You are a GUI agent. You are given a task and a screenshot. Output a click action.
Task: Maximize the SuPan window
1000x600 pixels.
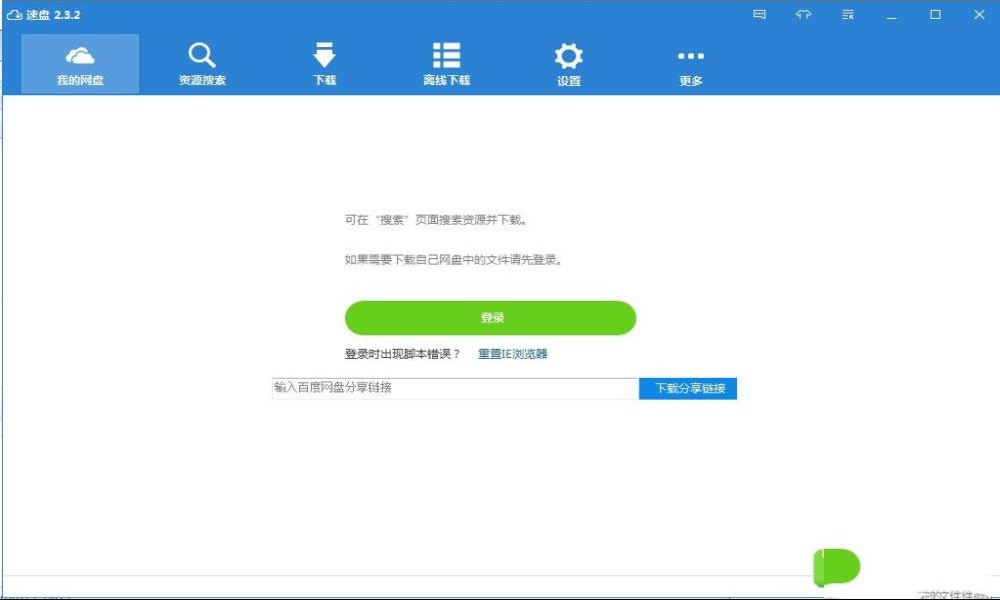[935, 14]
